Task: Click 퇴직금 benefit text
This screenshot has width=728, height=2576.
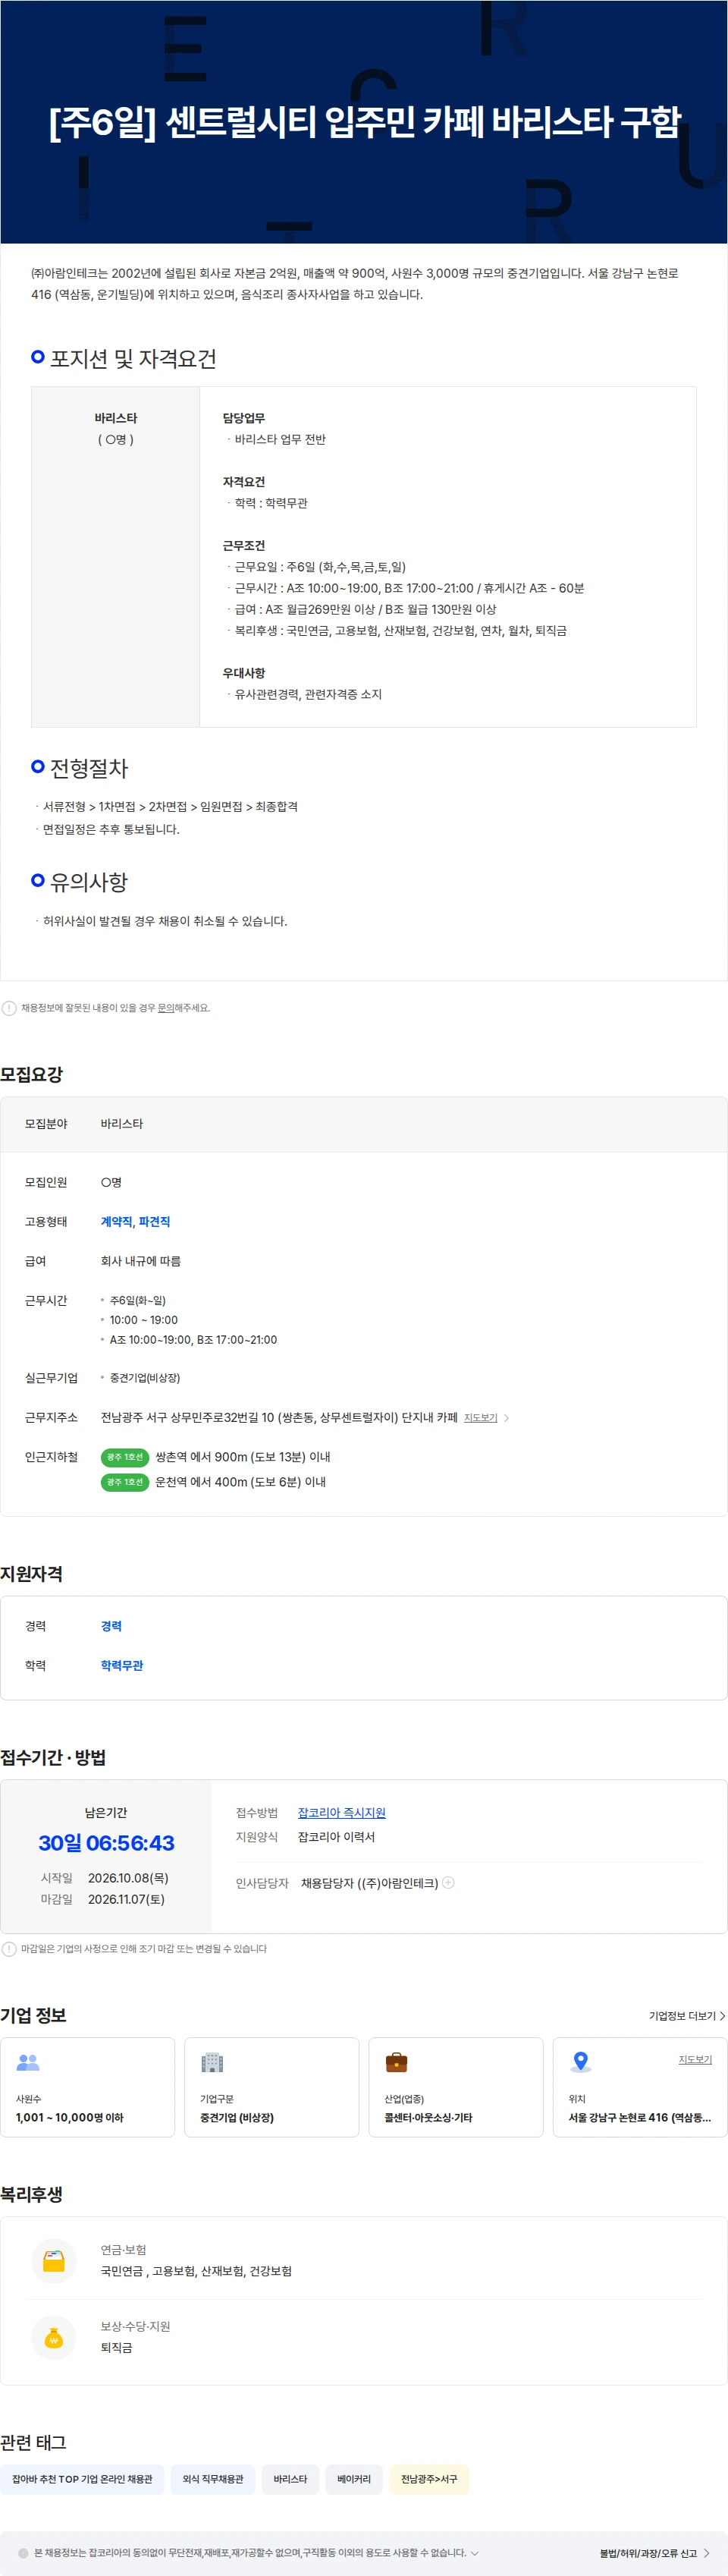Action: coord(116,2347)
